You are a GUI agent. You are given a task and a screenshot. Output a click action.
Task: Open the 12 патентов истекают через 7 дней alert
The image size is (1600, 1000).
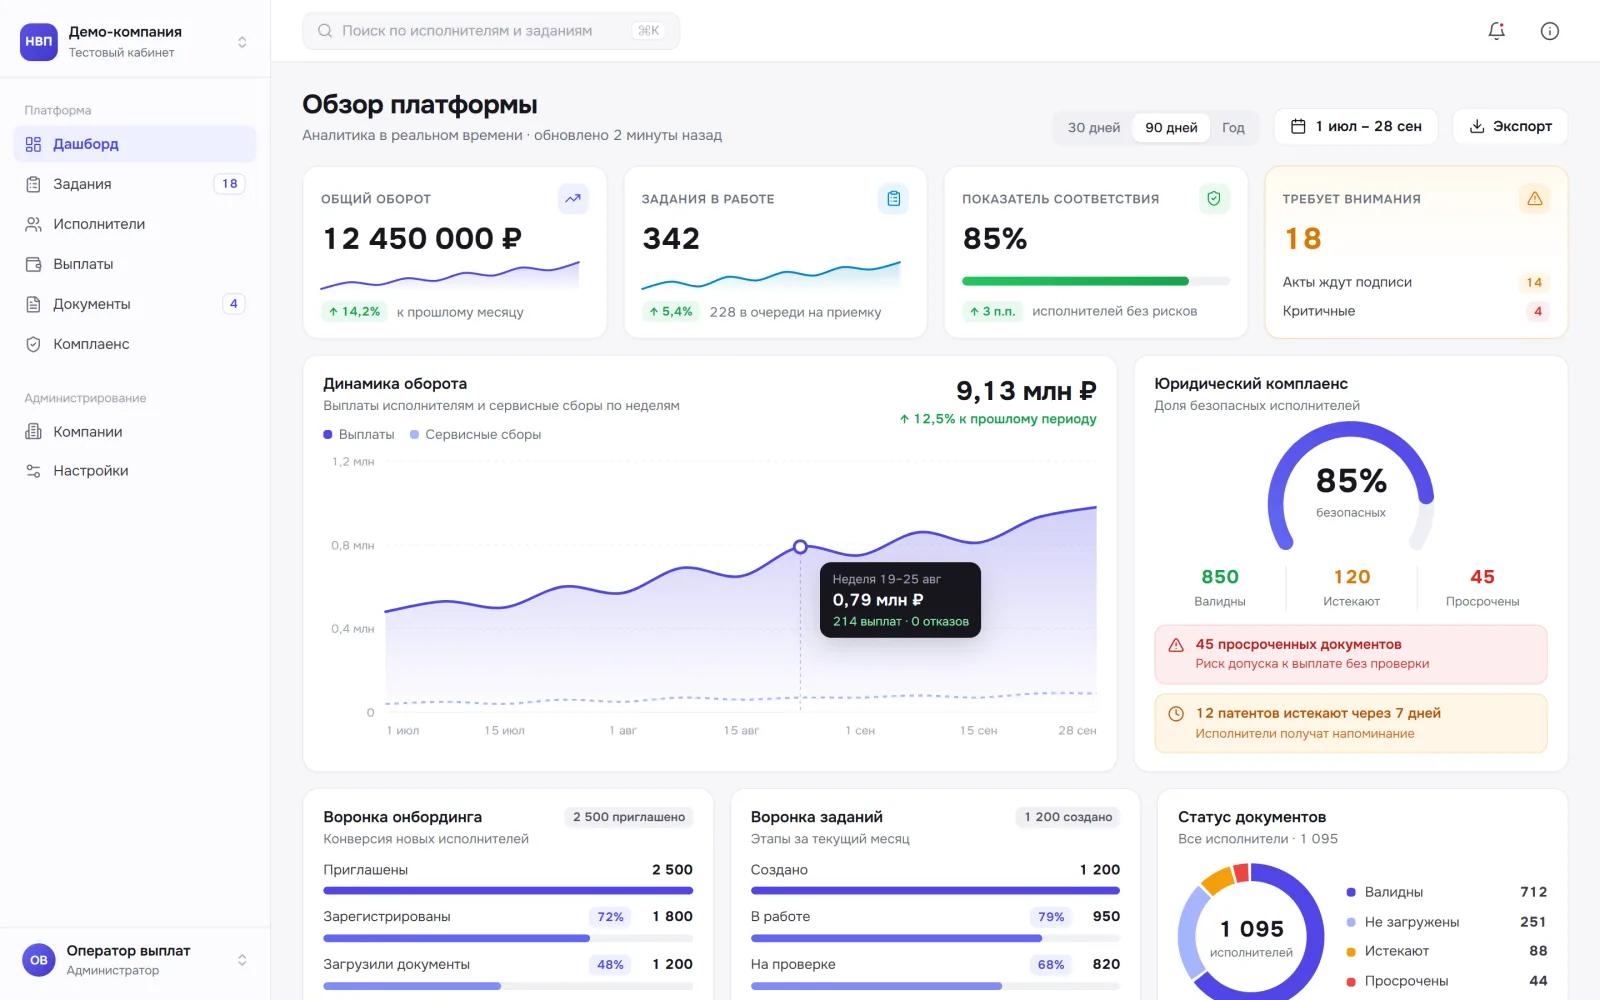[x=1351, y=723]
